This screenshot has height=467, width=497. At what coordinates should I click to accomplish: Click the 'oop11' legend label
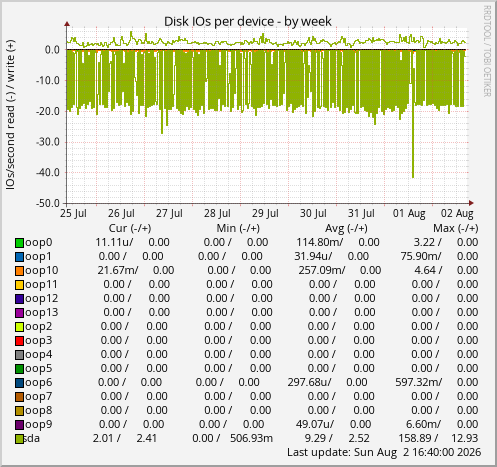tap(41, 285)
